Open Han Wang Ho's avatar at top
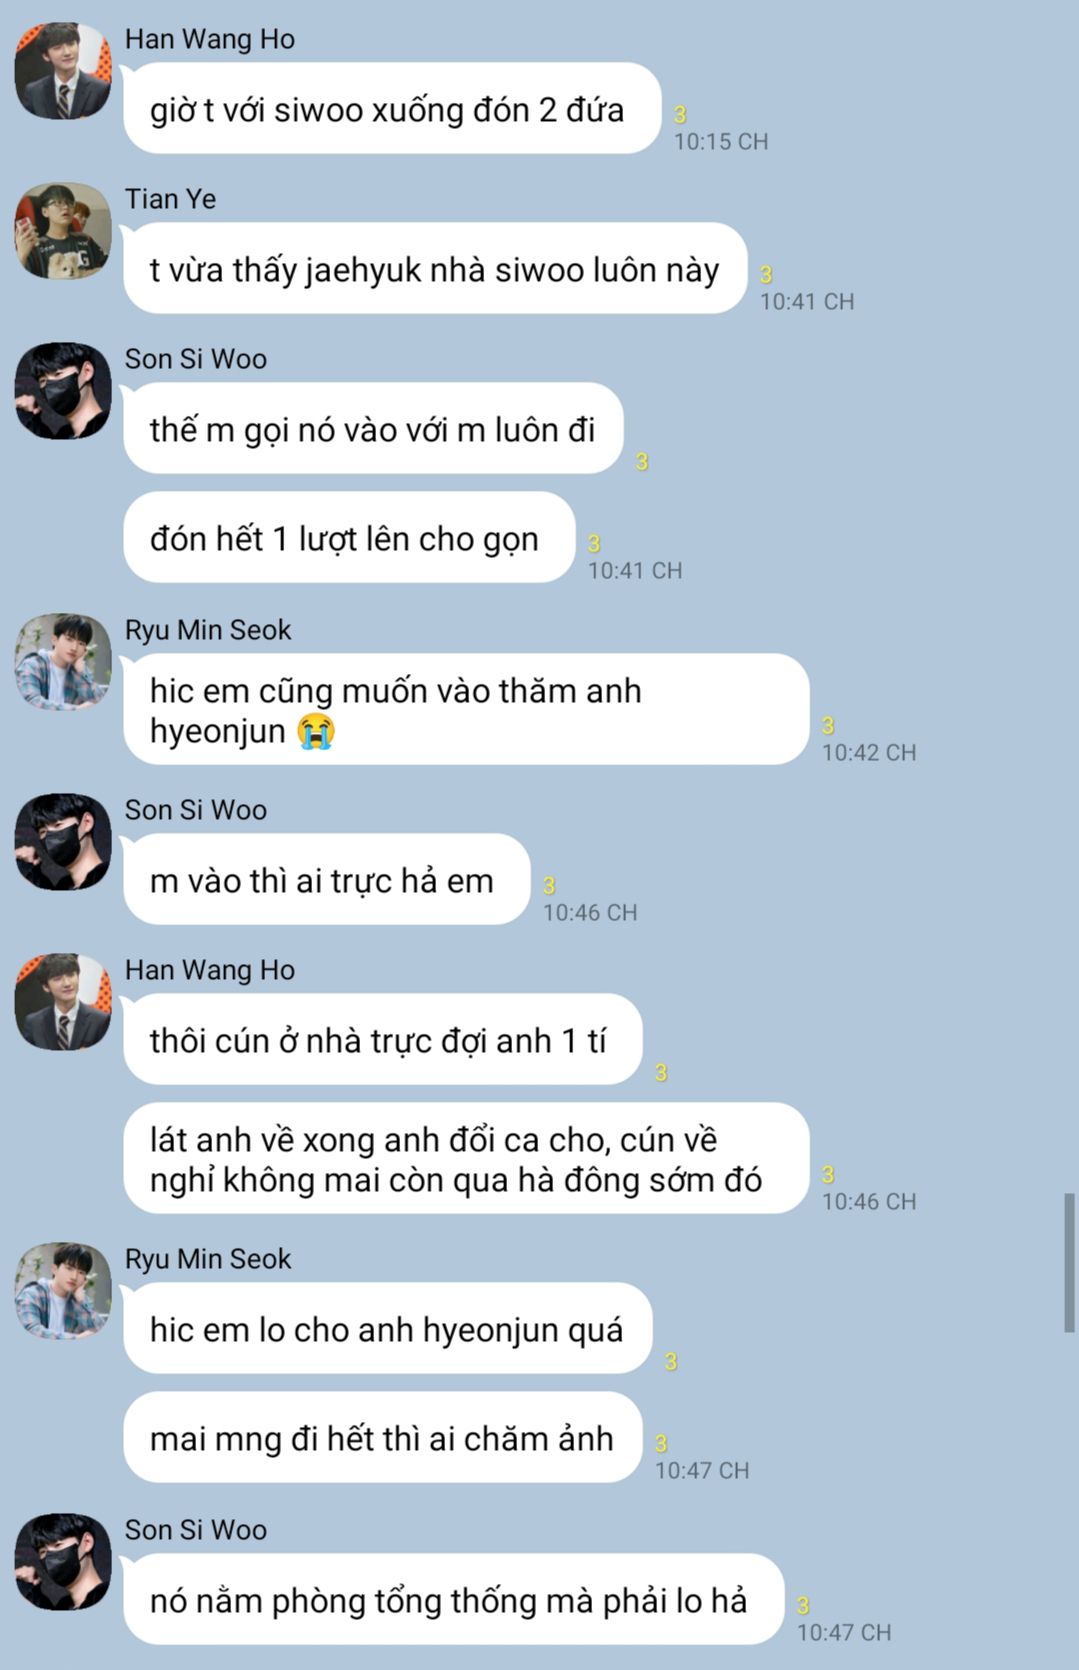The image size is (1079, 1670). pyautogui.click(x=63, y=71)
